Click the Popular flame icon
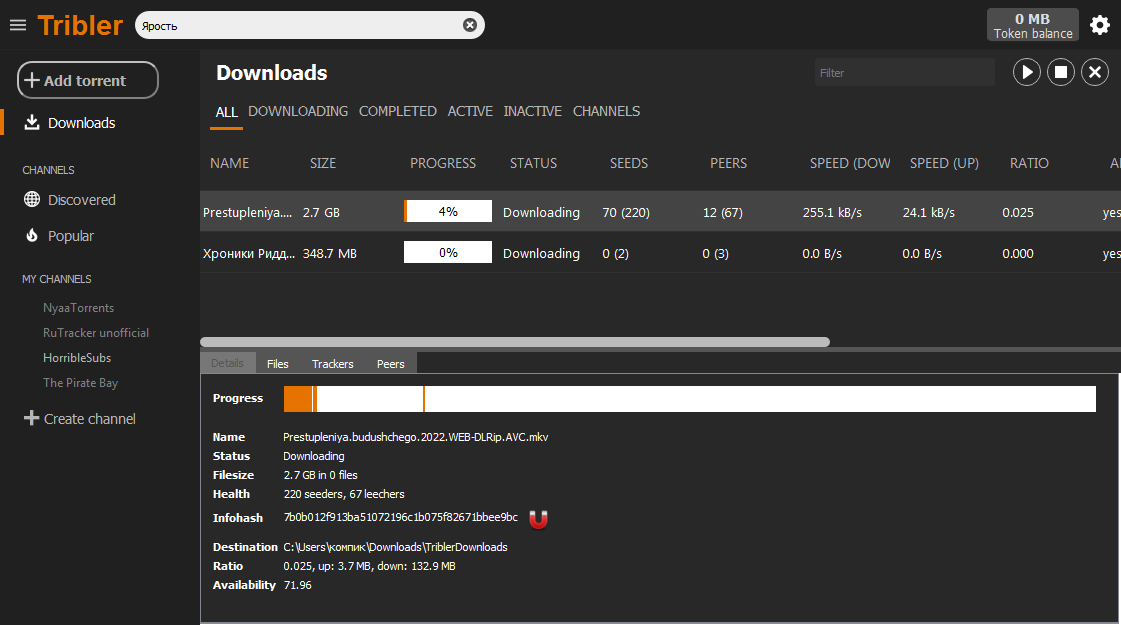 tap(31, 235)
